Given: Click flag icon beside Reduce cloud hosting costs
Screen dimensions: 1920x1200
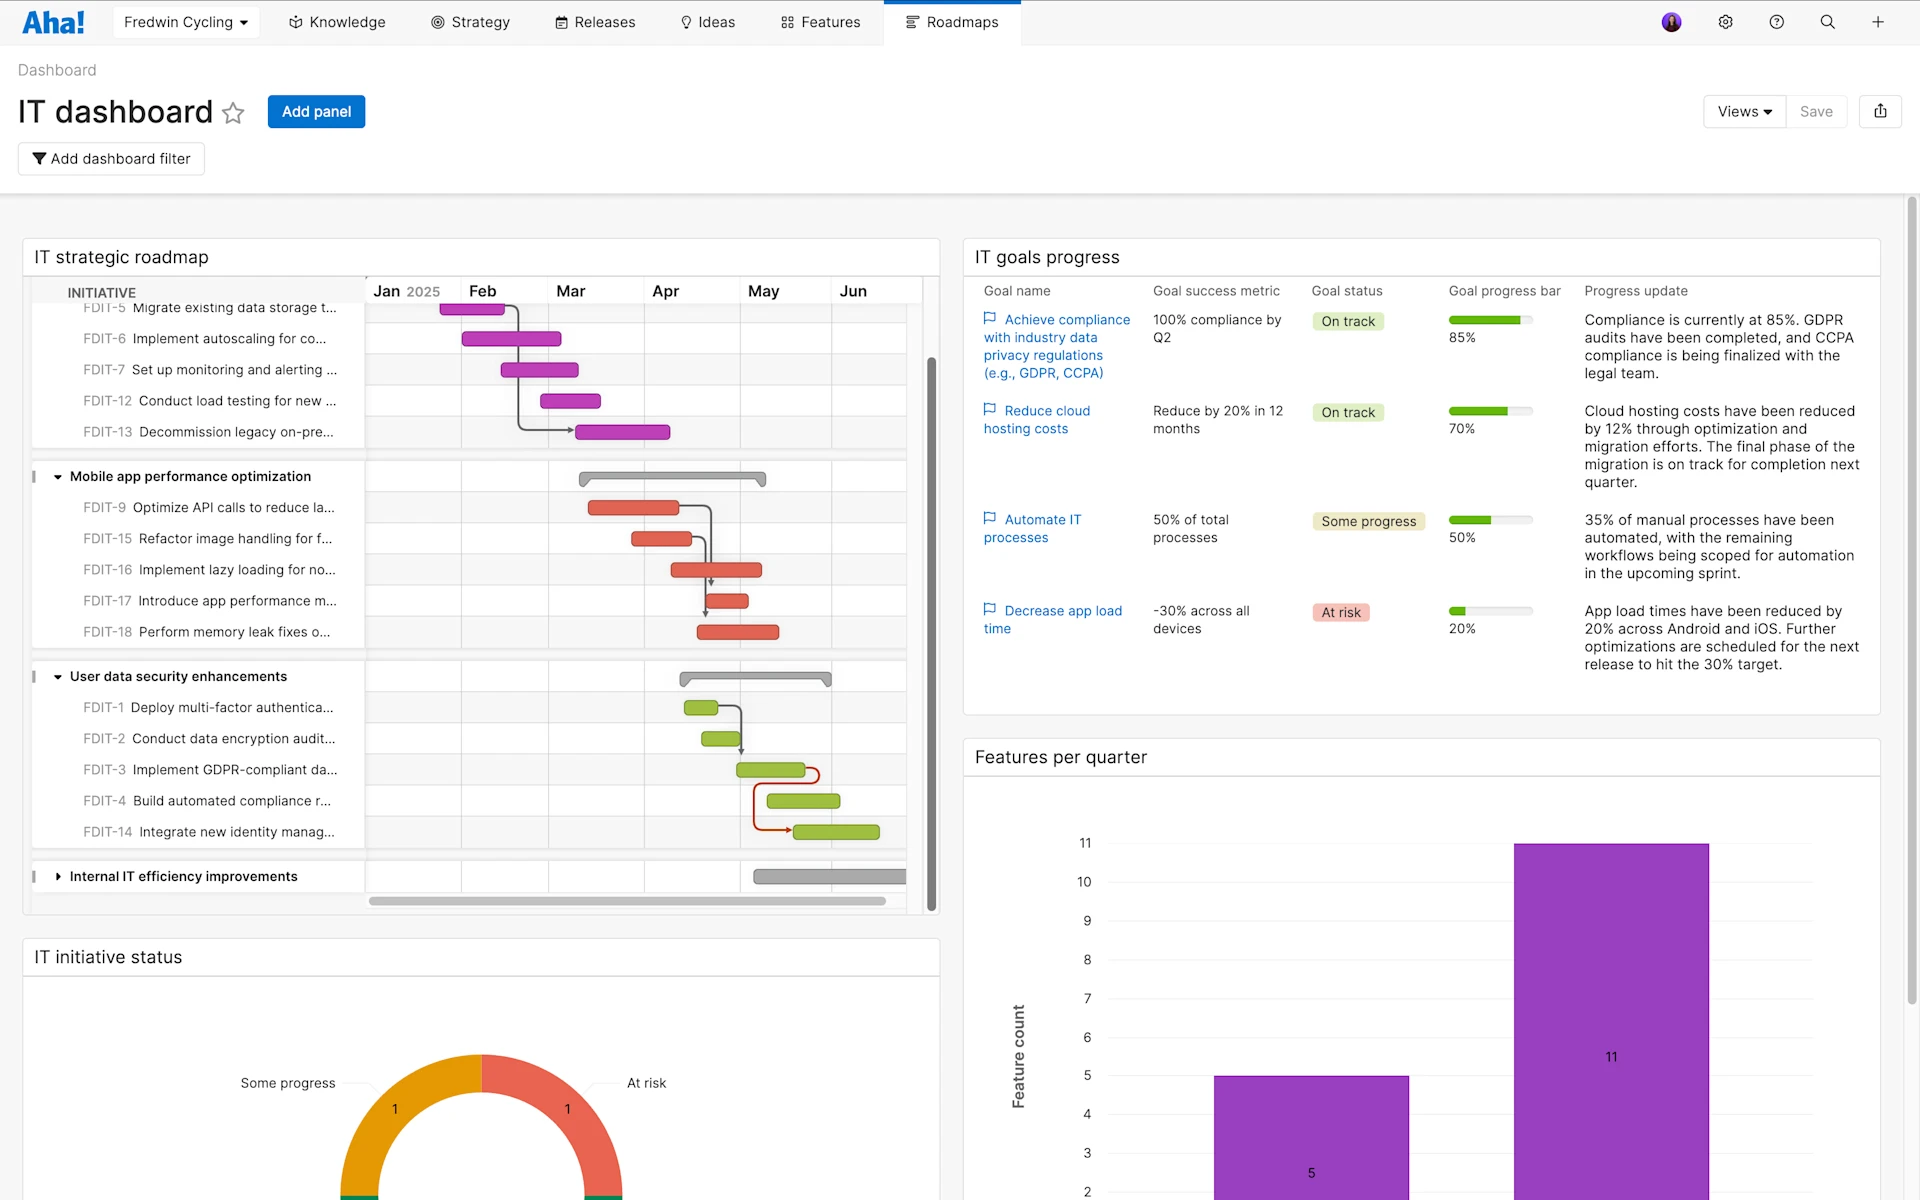Looking at the screenshot, I should point(989,410).
